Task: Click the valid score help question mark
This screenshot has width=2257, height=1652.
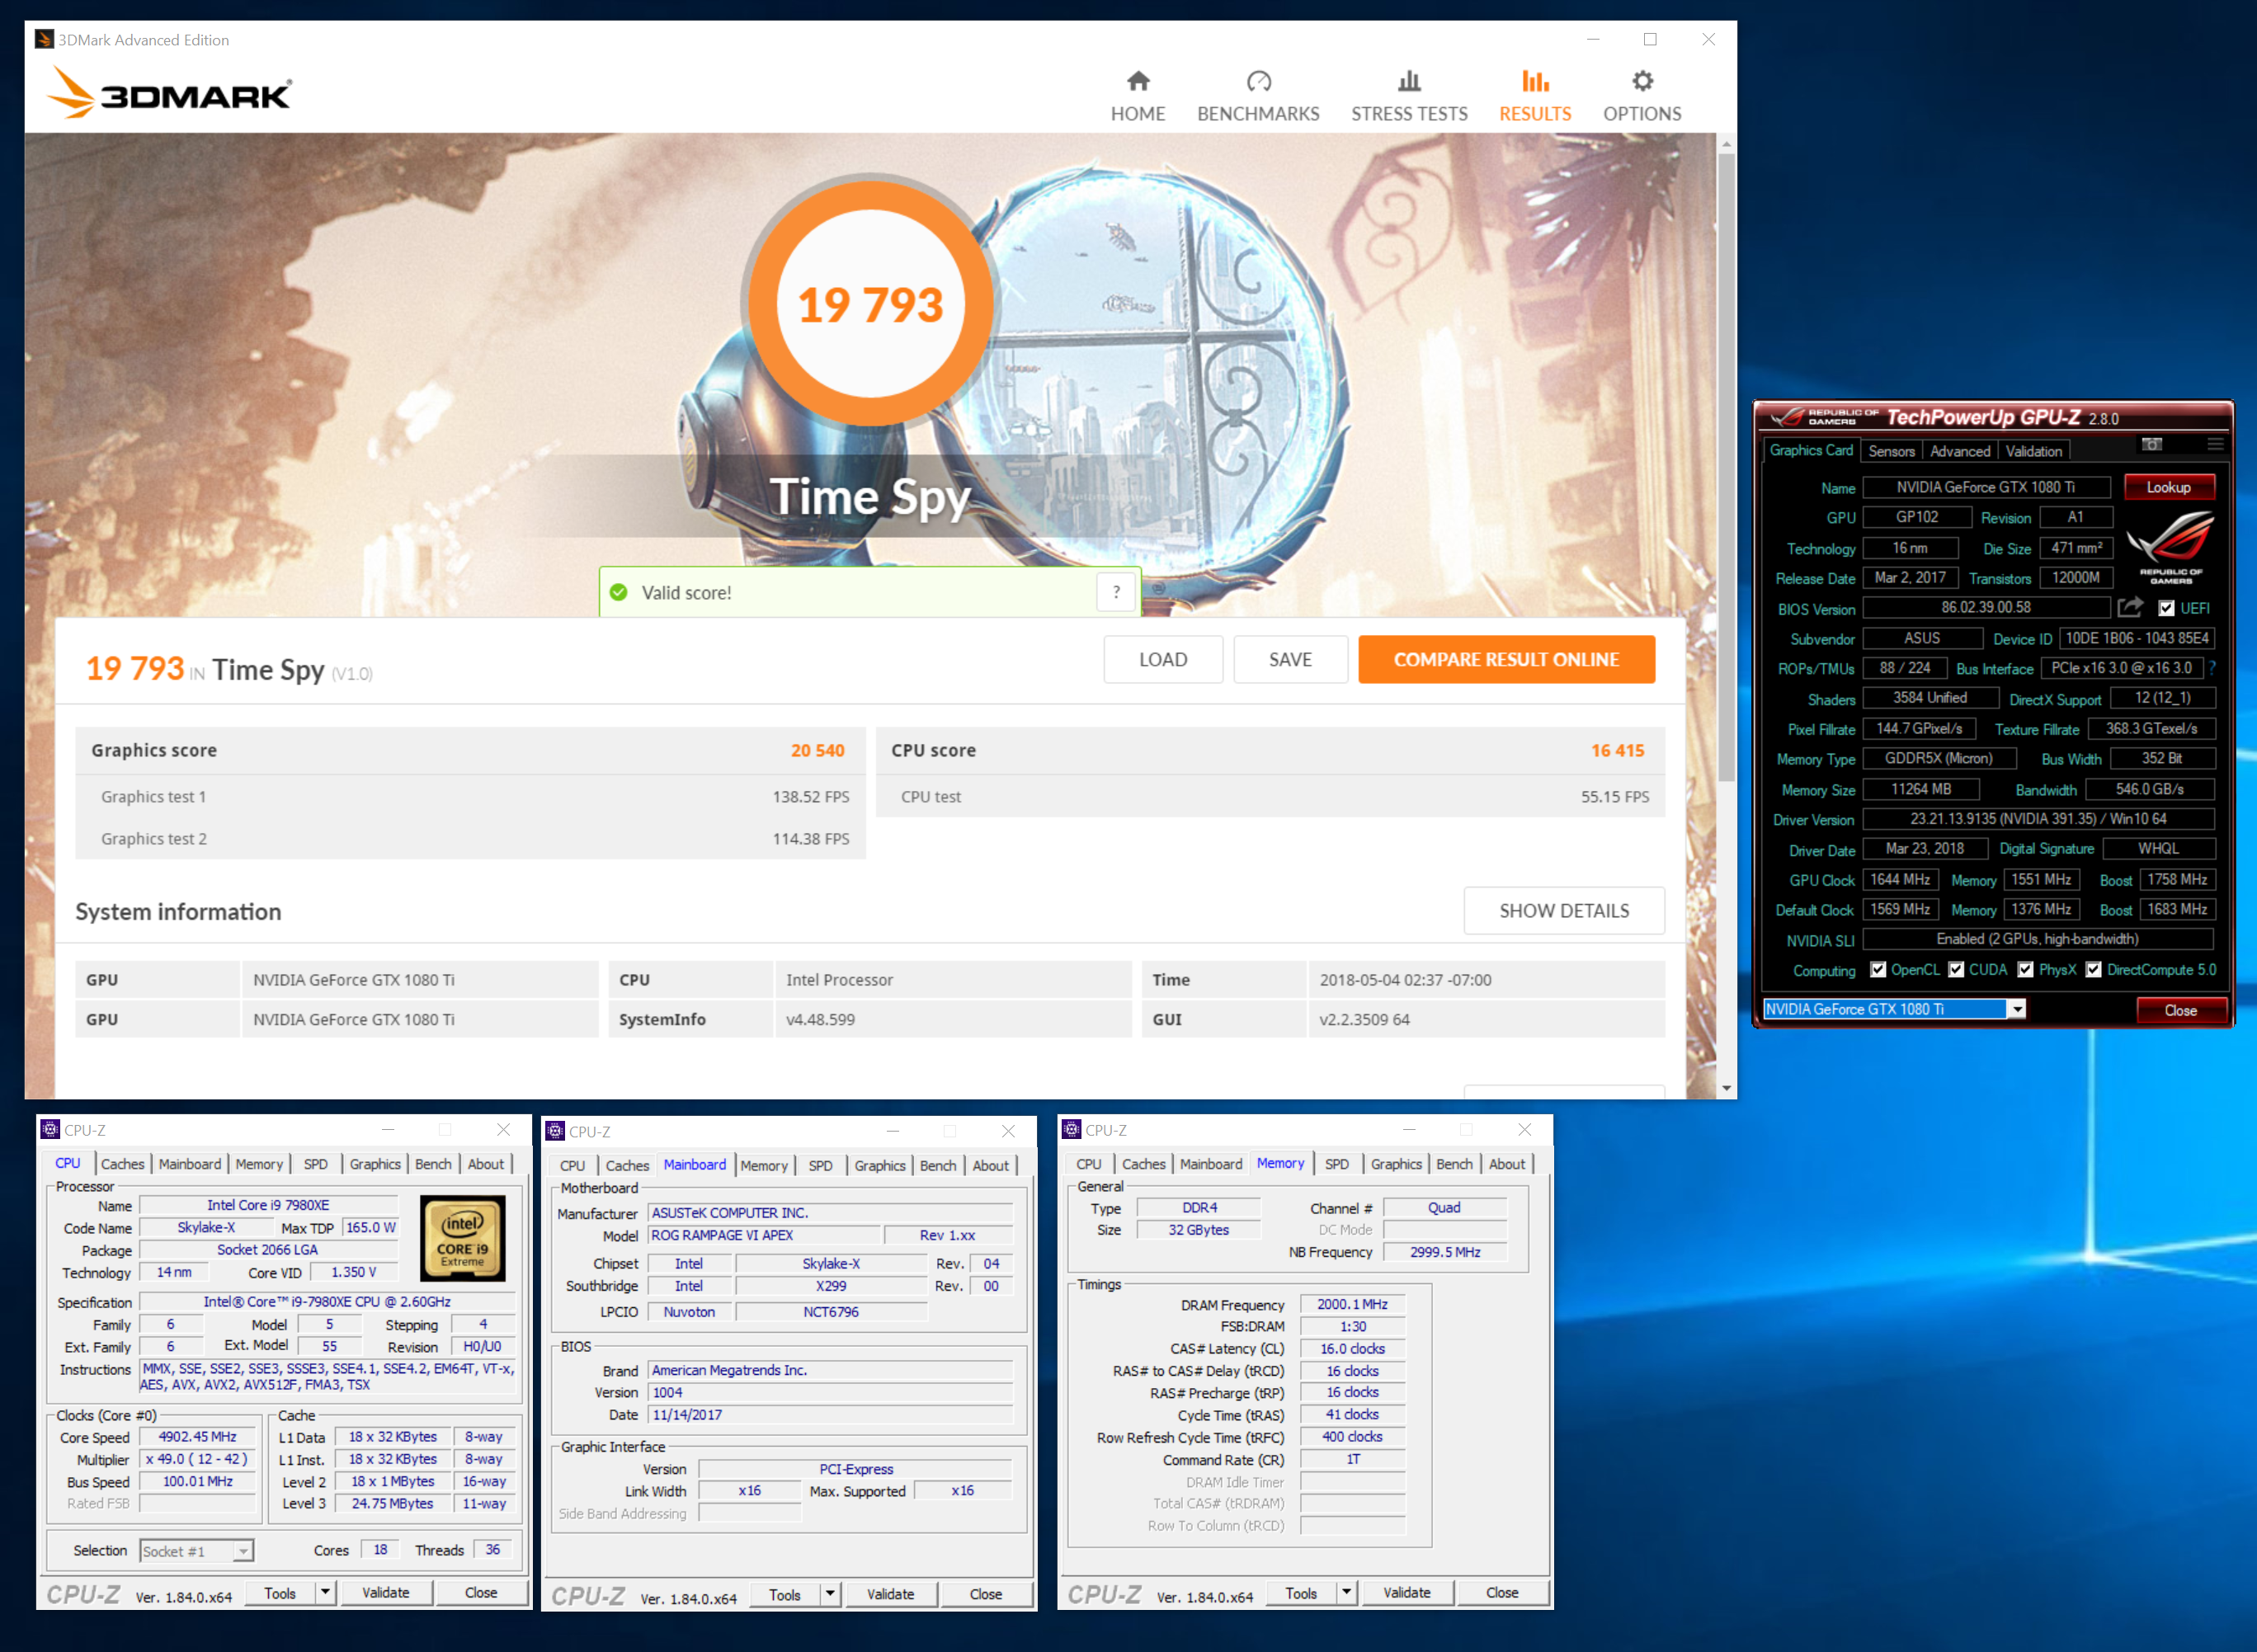Action: click(1116, 592)
